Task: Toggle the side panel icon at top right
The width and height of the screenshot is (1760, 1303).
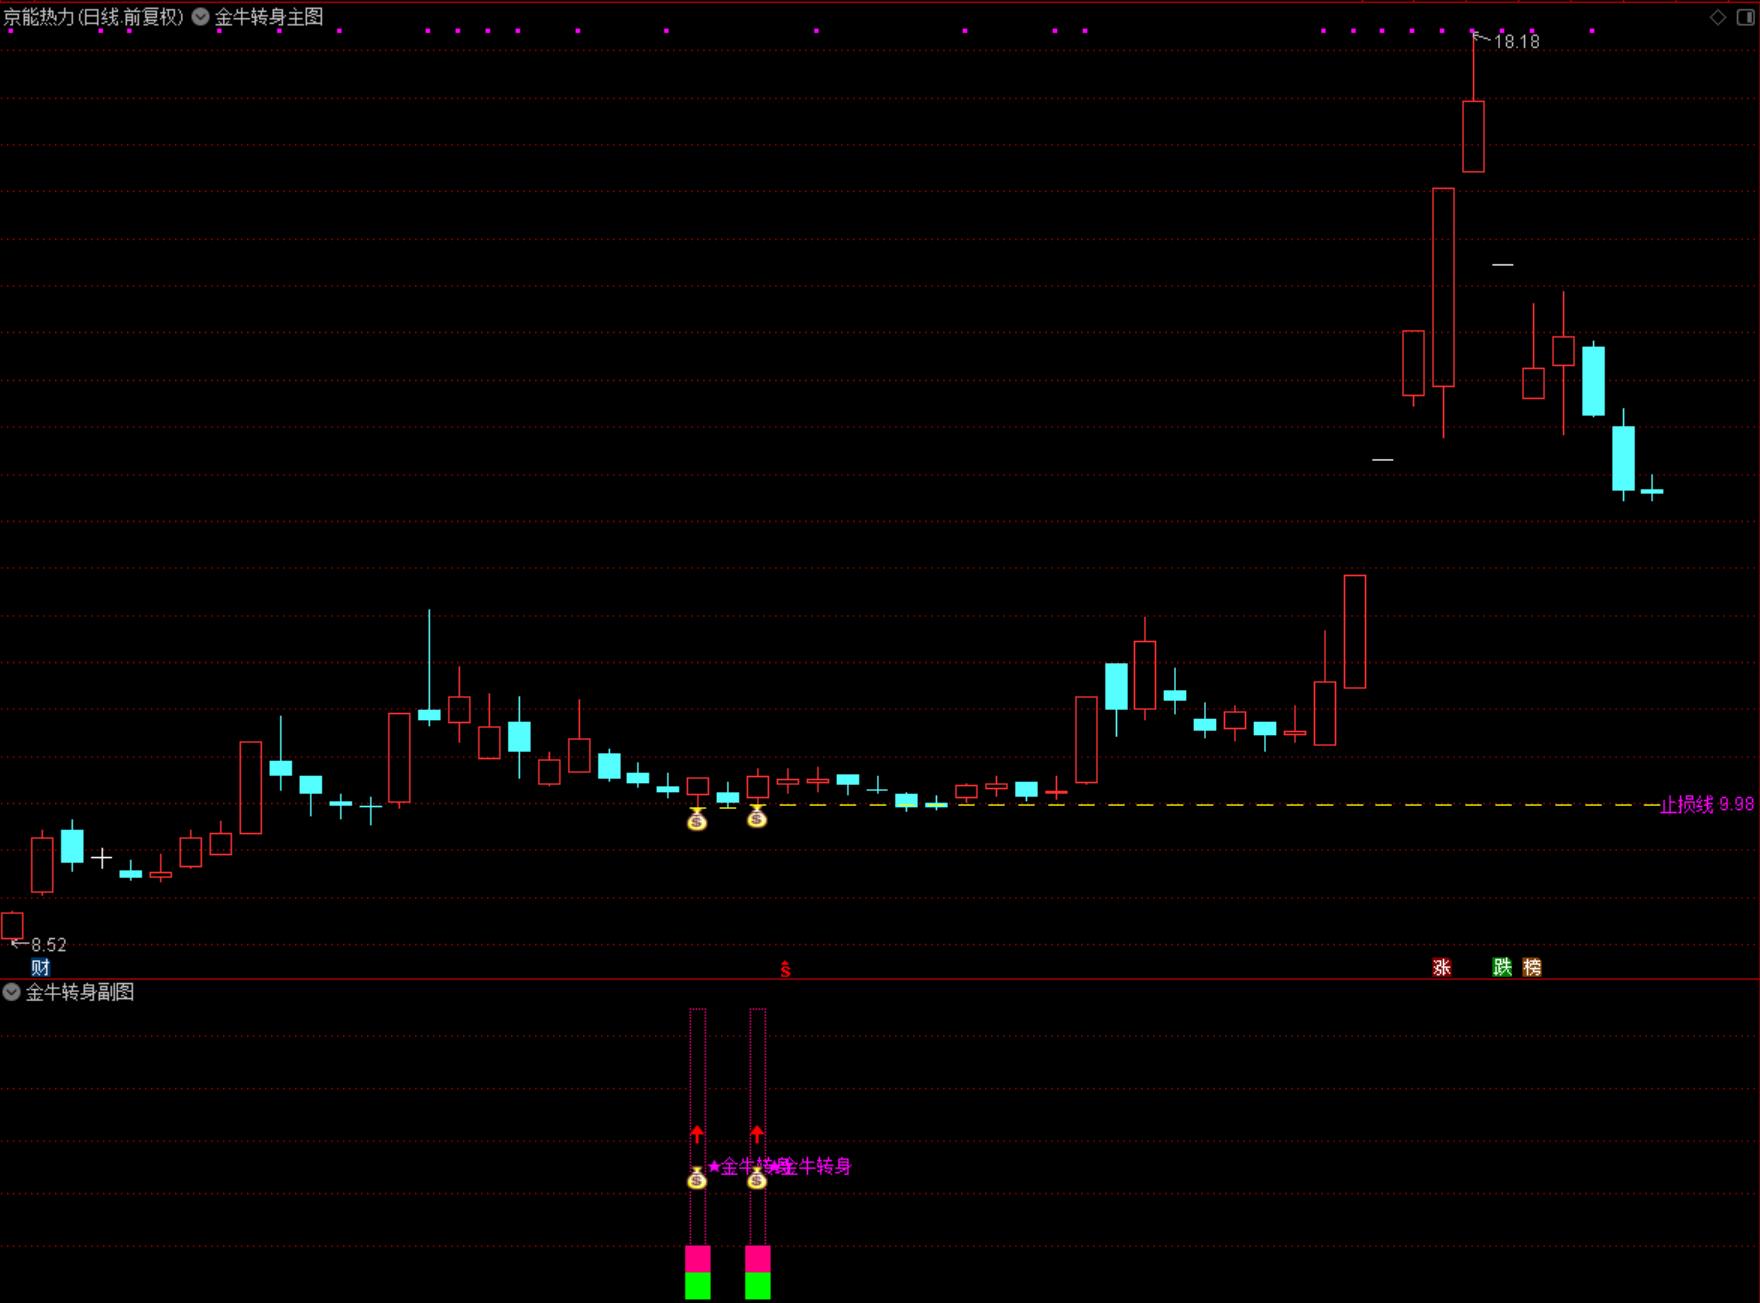Action: (1745, 17)
